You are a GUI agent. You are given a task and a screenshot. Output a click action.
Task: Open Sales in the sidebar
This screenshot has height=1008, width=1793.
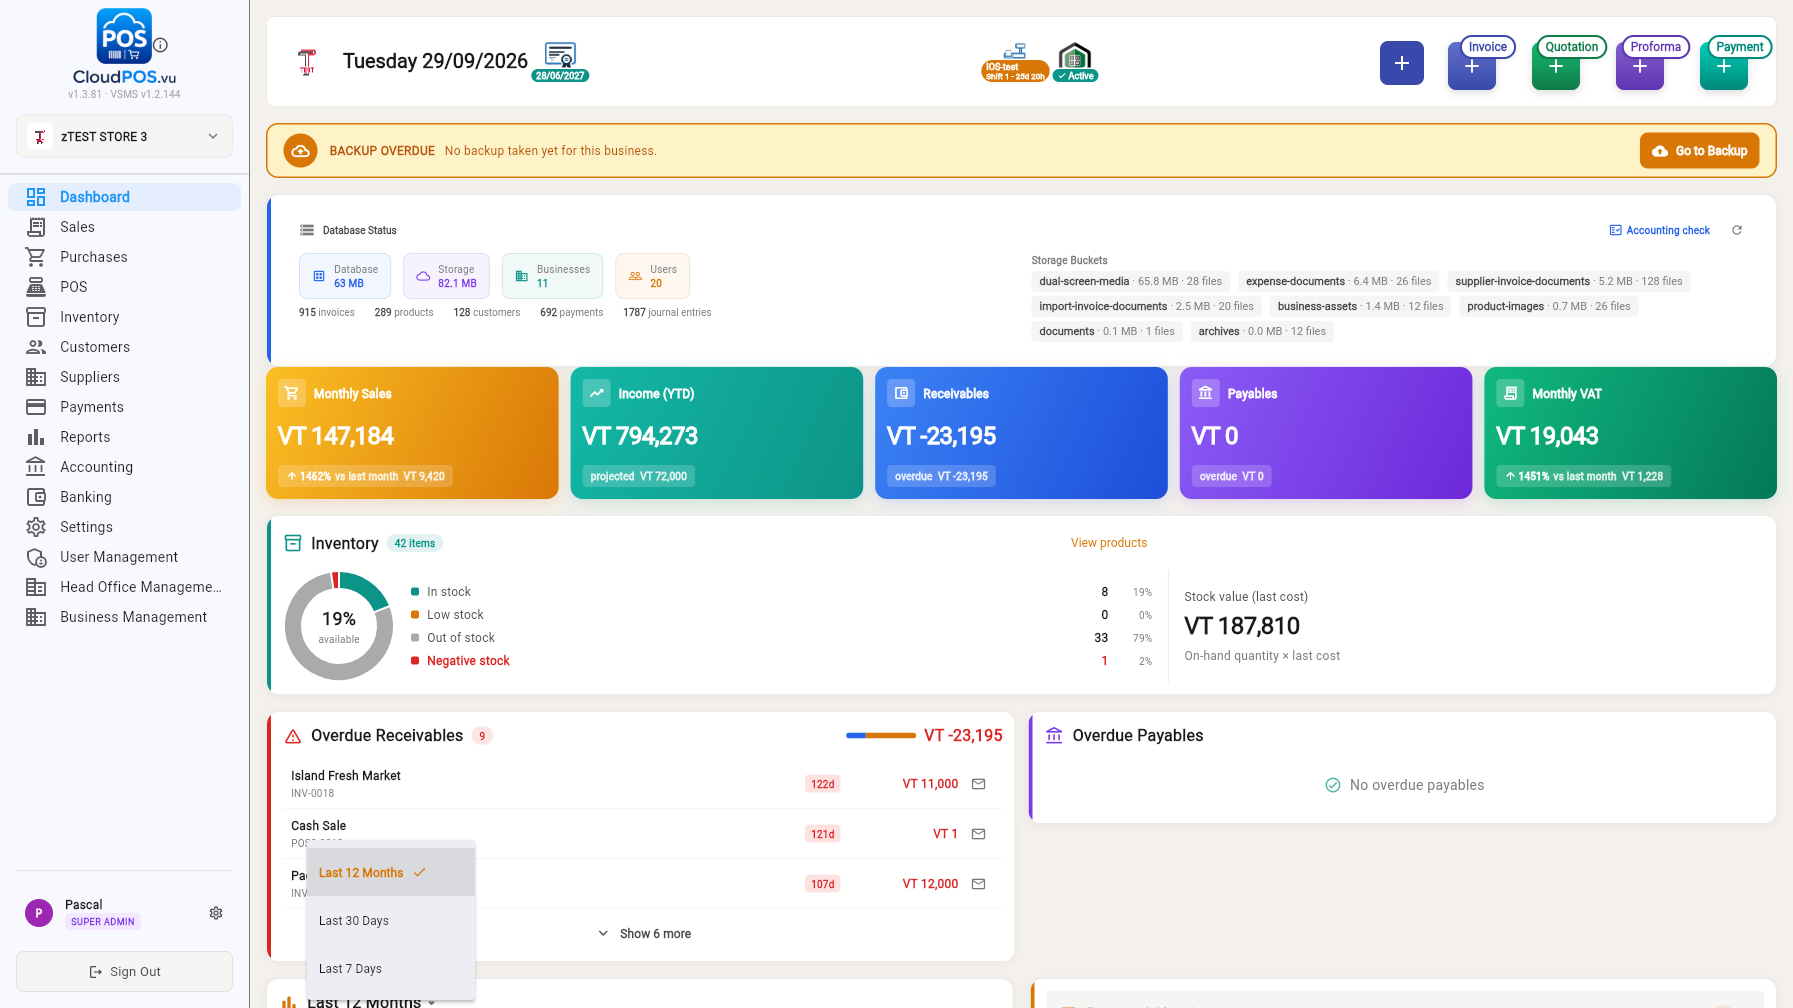click(x=124, y=227)
